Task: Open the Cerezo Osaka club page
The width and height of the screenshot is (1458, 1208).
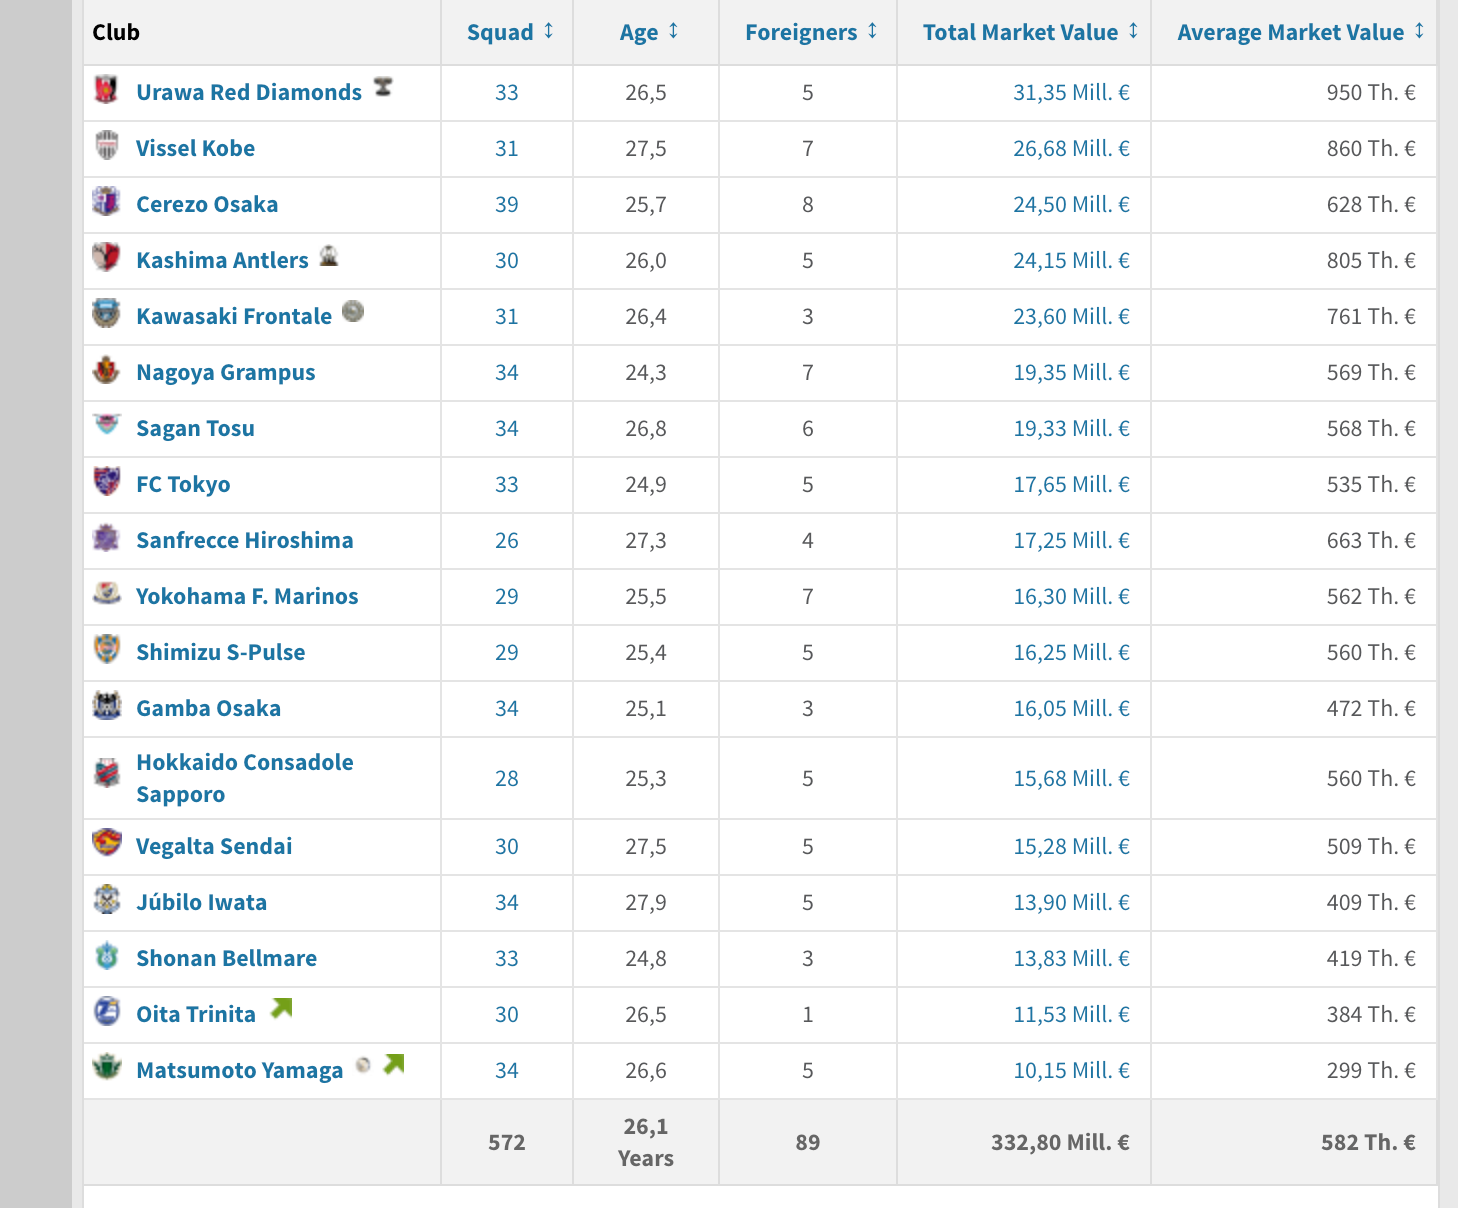Action: 207,204
